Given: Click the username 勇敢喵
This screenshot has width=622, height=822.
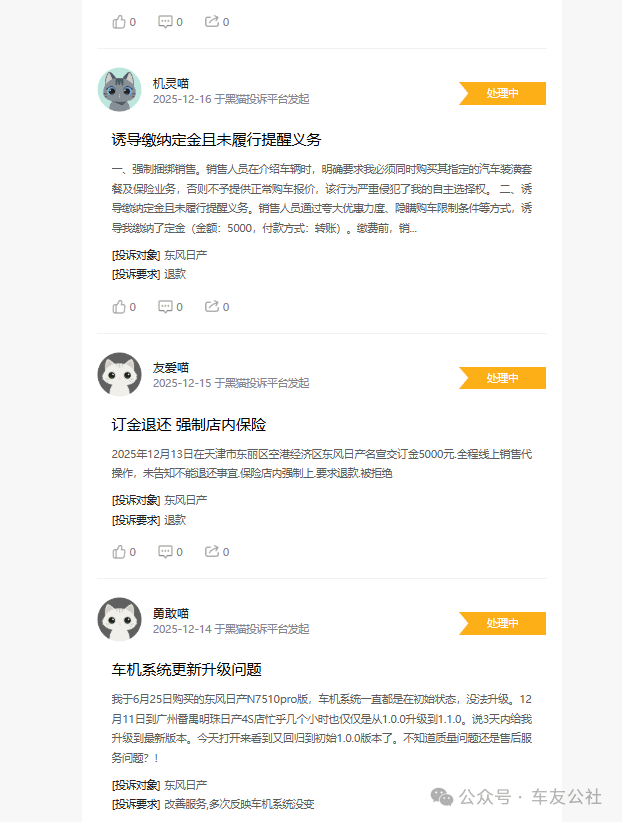Looking at the screenshot, I should coord(171,613).
